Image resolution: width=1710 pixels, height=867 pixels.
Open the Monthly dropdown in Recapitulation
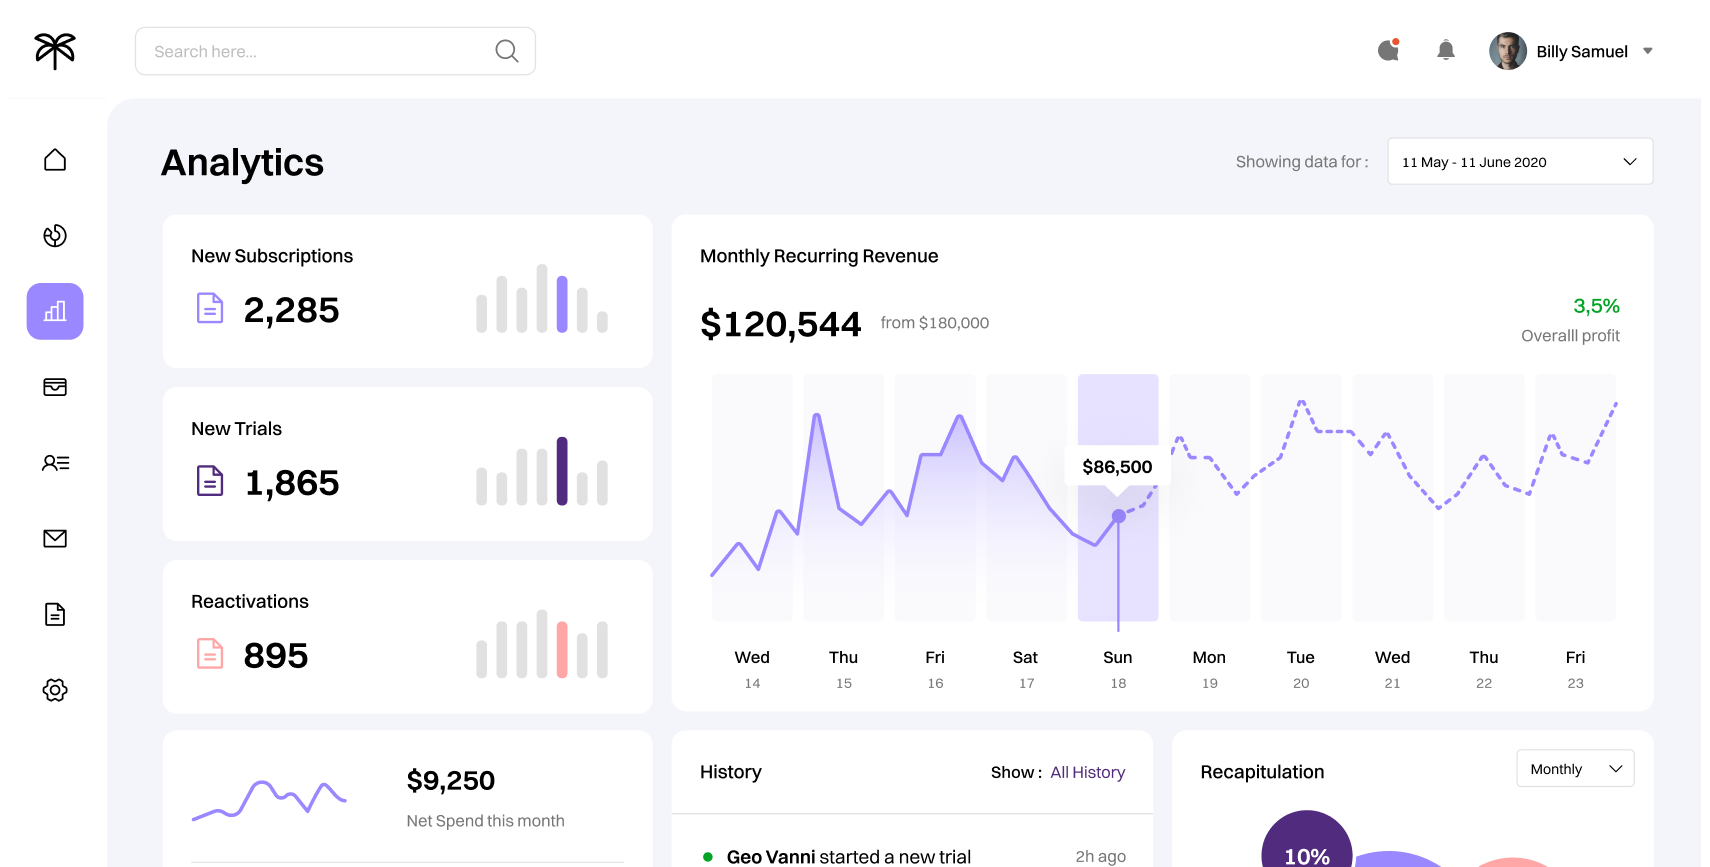(x=1575, y=769)
